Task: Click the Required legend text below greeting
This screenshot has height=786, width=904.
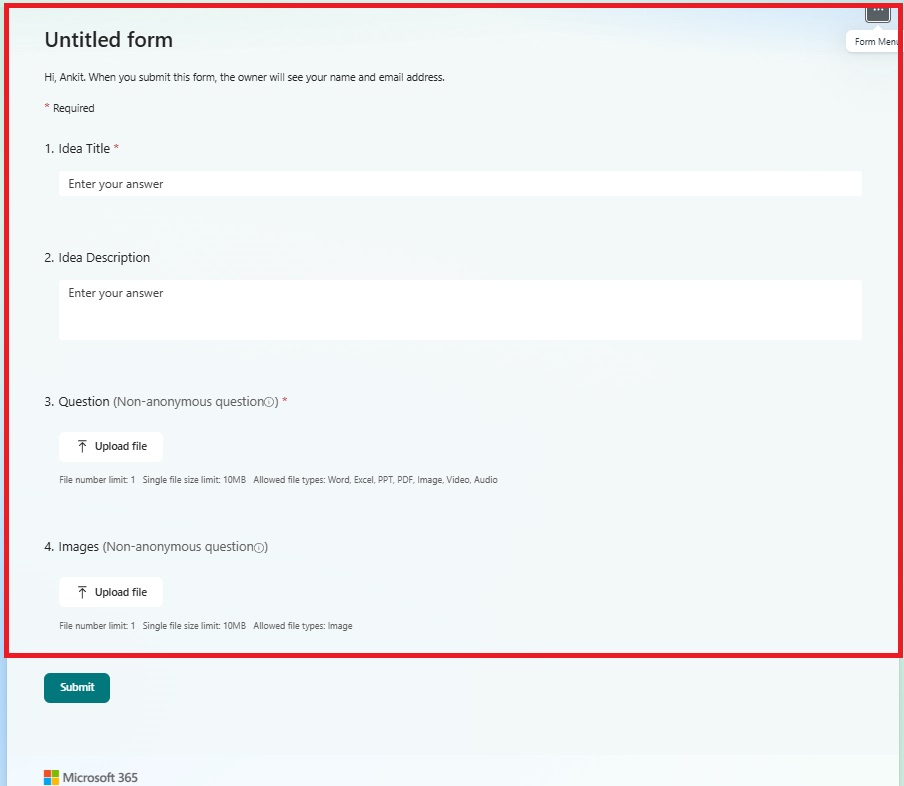Action: pos(73,108)
